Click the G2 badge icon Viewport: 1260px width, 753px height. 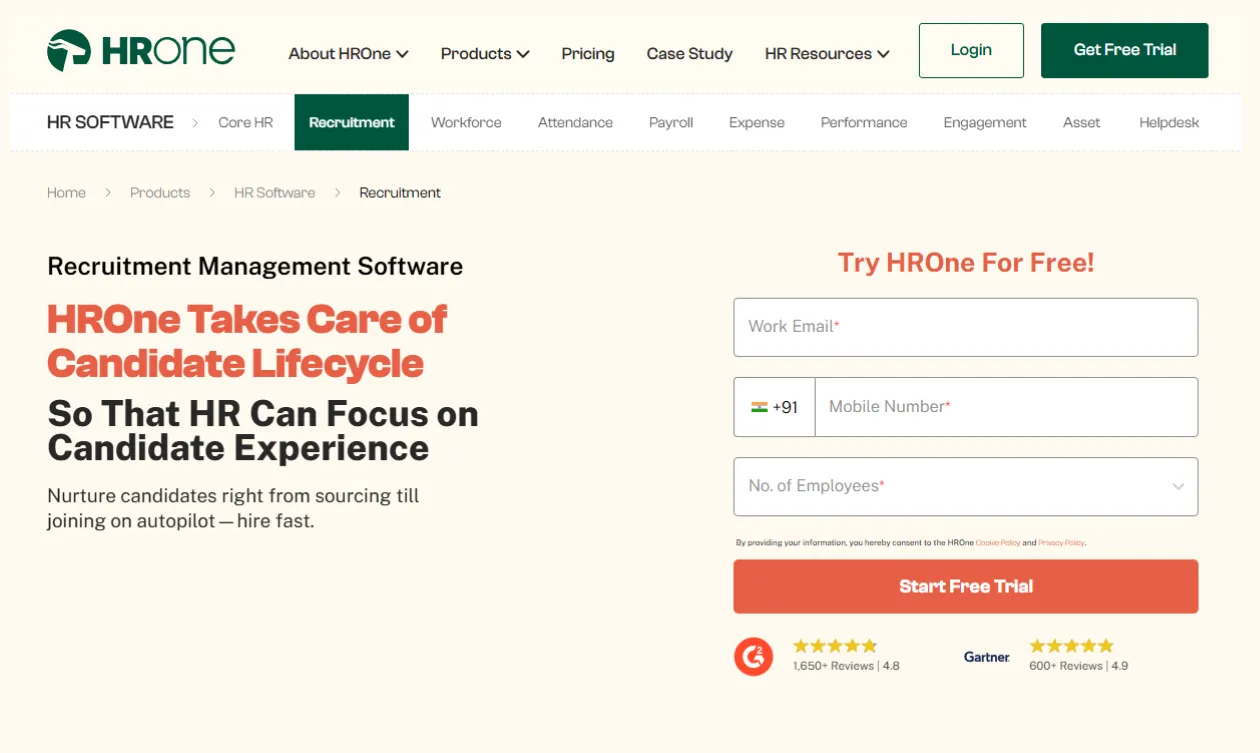[x=753, y=656]
